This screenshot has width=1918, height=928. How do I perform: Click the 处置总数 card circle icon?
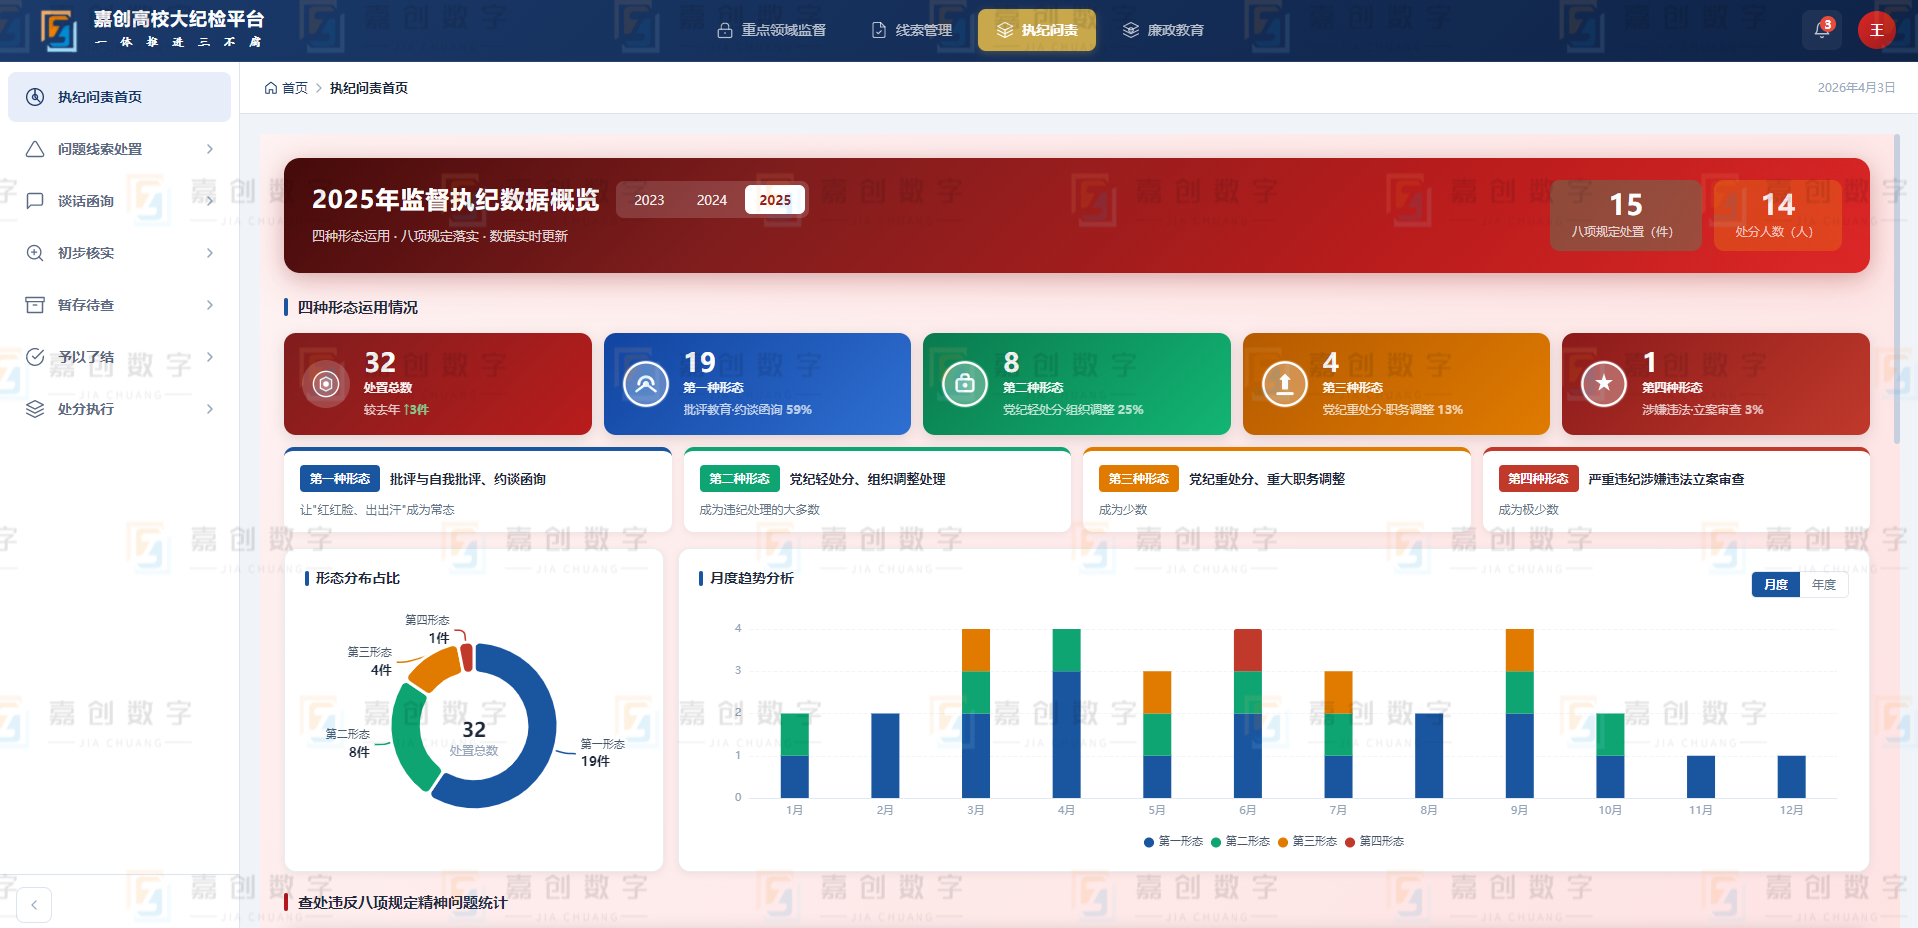(326, 384)
